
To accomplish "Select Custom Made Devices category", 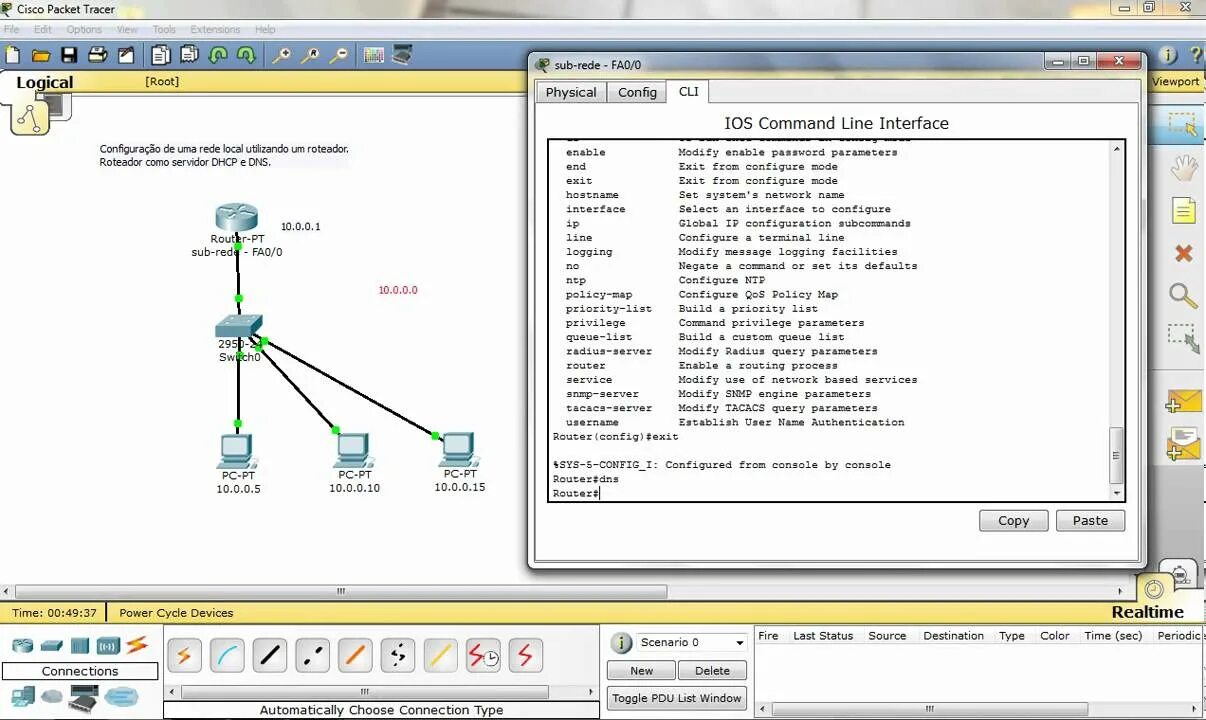I will coord(83,698).
